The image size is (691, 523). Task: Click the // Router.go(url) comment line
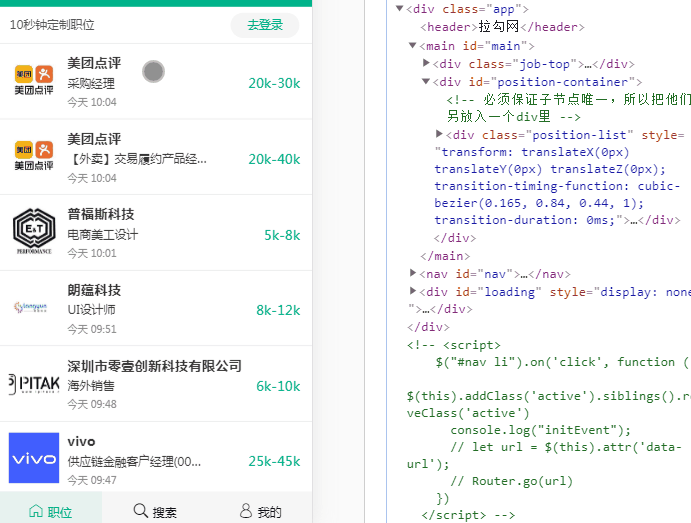(x=511, y=481)
